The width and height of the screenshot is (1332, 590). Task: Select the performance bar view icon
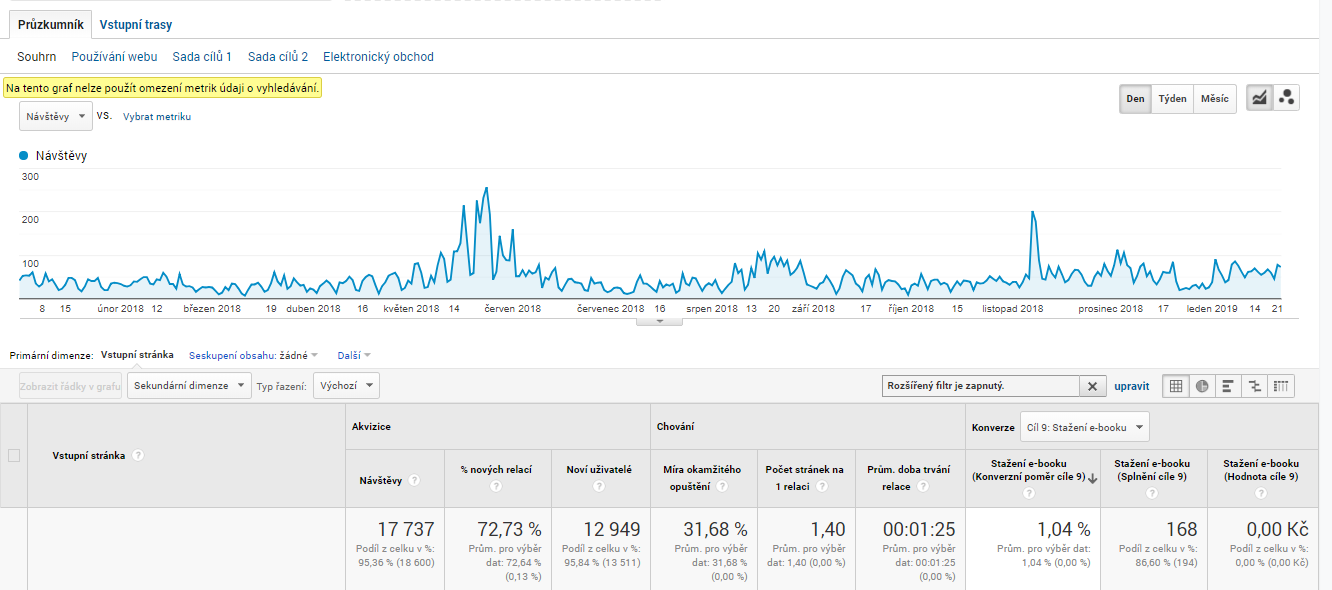[x=1229, y=386]
